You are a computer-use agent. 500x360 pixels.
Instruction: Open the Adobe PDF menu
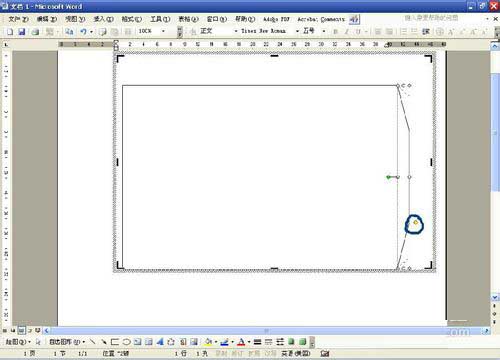(x=276, y=19)
